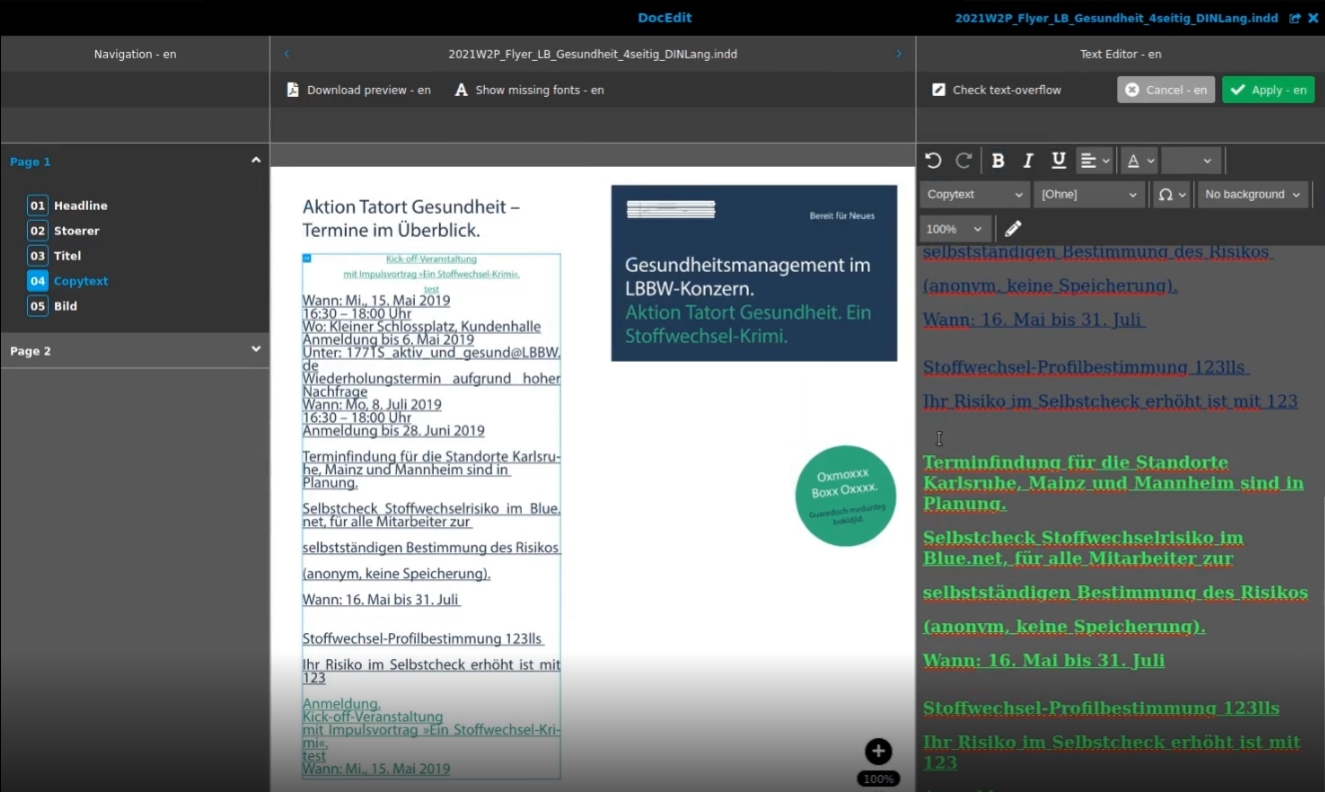Click Download preview - en
The image size is (1325, 792).
tap(359, 90)
